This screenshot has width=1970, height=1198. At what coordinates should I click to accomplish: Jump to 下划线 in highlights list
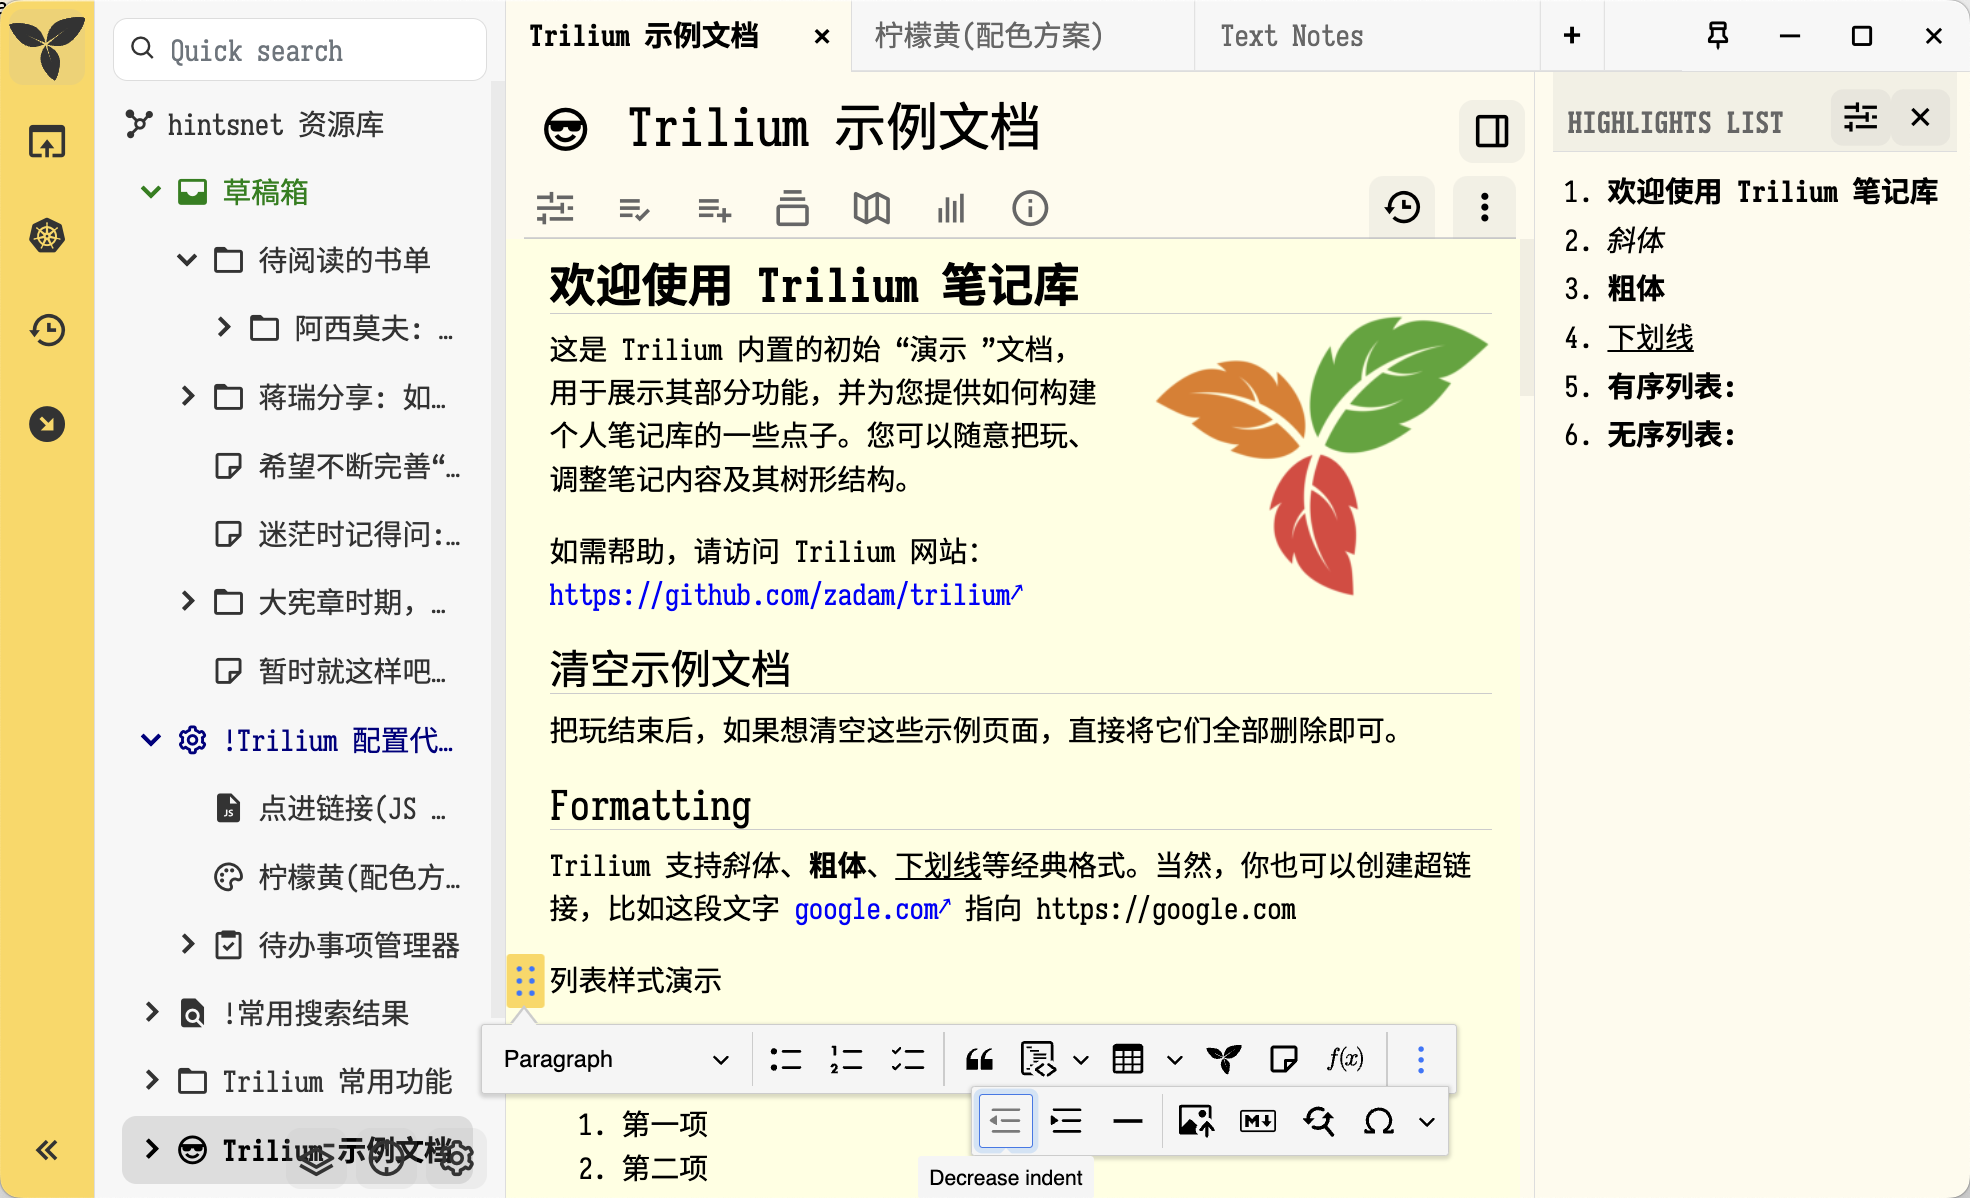(x=1650, y=338)
